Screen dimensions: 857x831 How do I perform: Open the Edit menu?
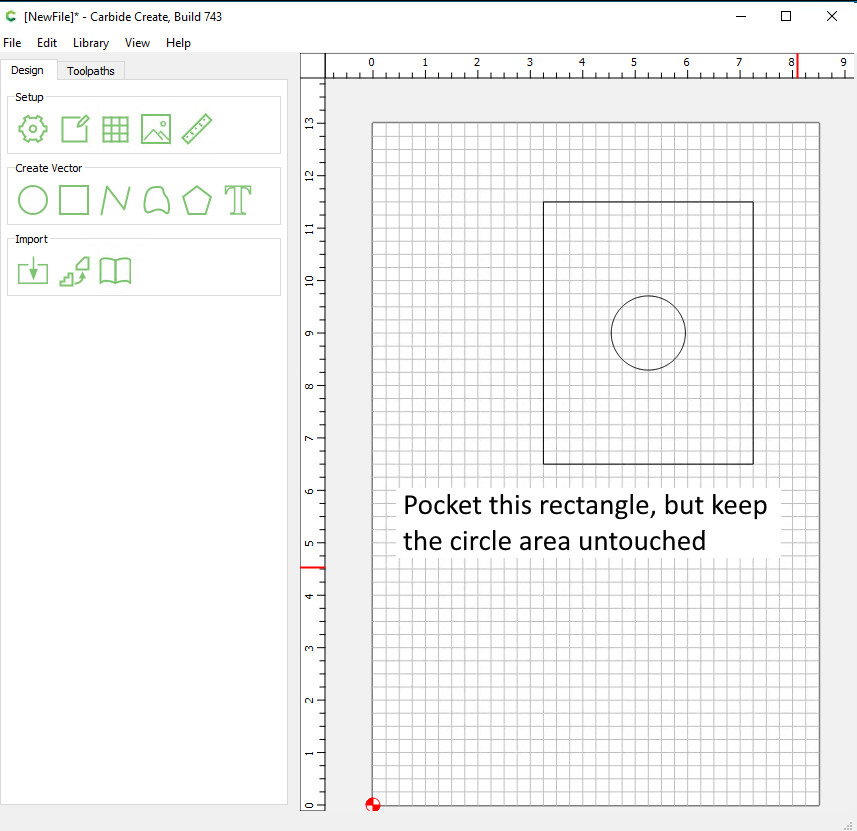(47, 43)
